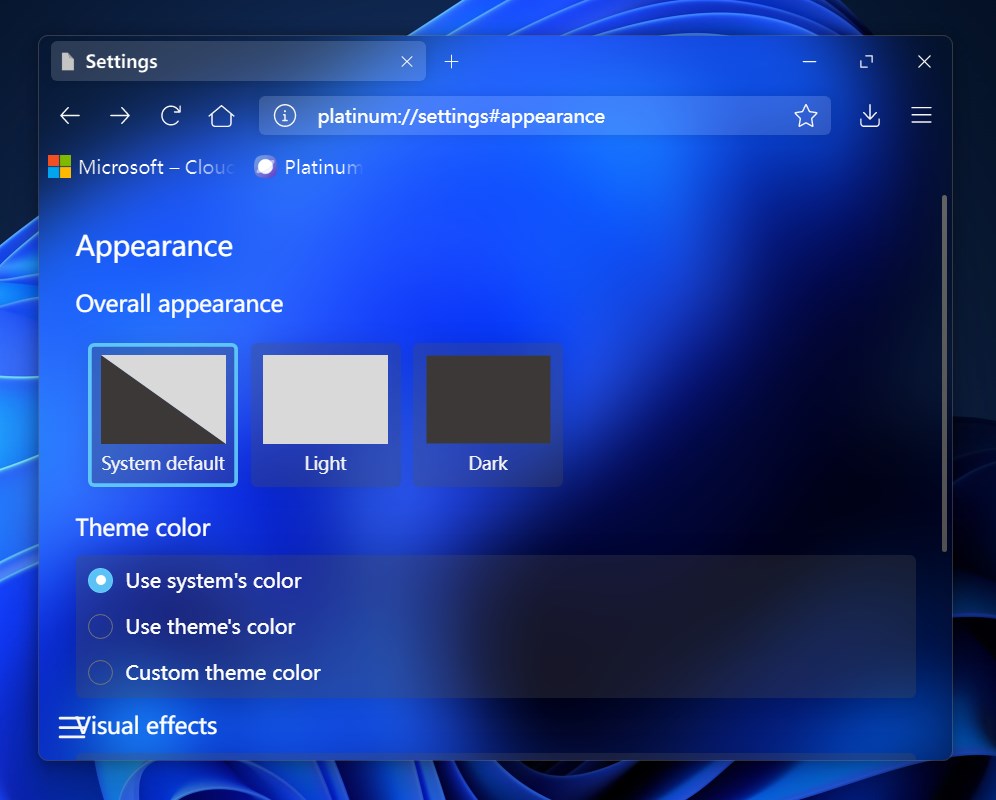The width and height of the screenshot is (996, 800).
Task: Open a new tab with plus button
Action: coord(451,62)
